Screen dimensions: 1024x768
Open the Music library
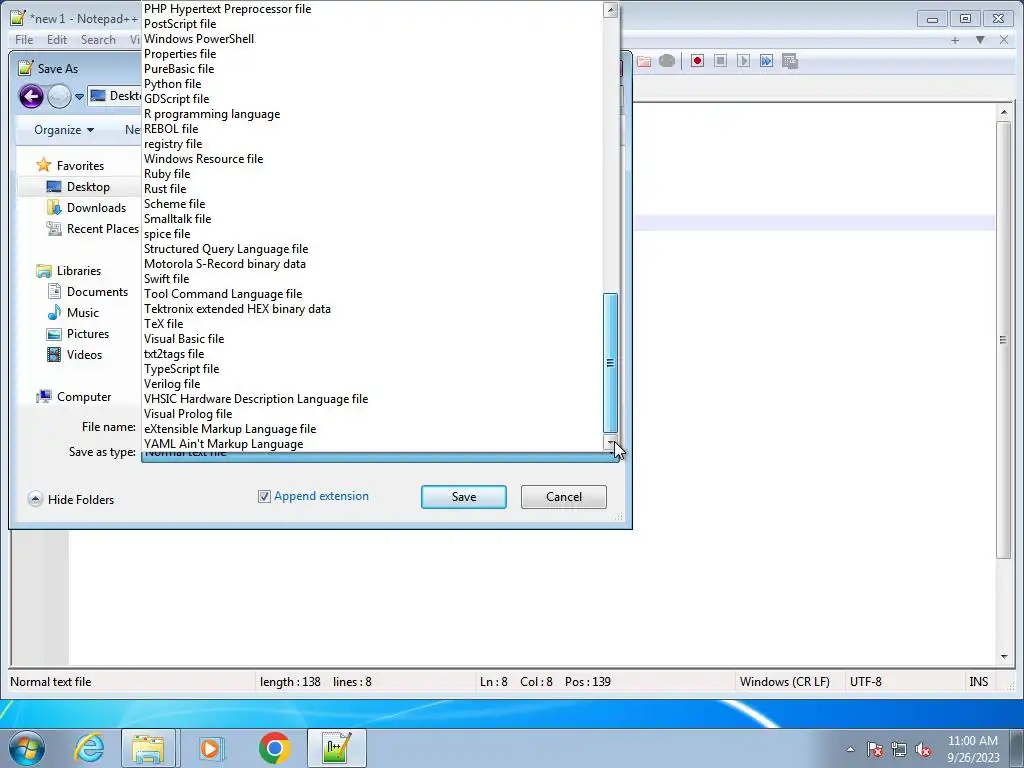click(x=72, y=313)
